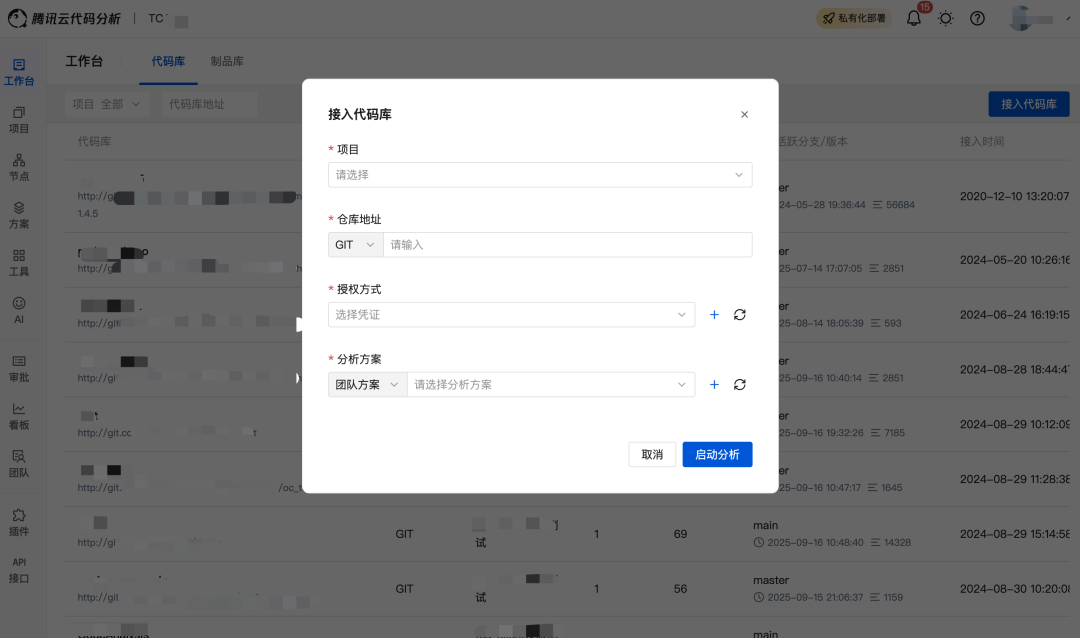Open the GIT repository type dropdown
Image resolution: width=1080 pixels, height=638 pixels.
coord(355,245)
